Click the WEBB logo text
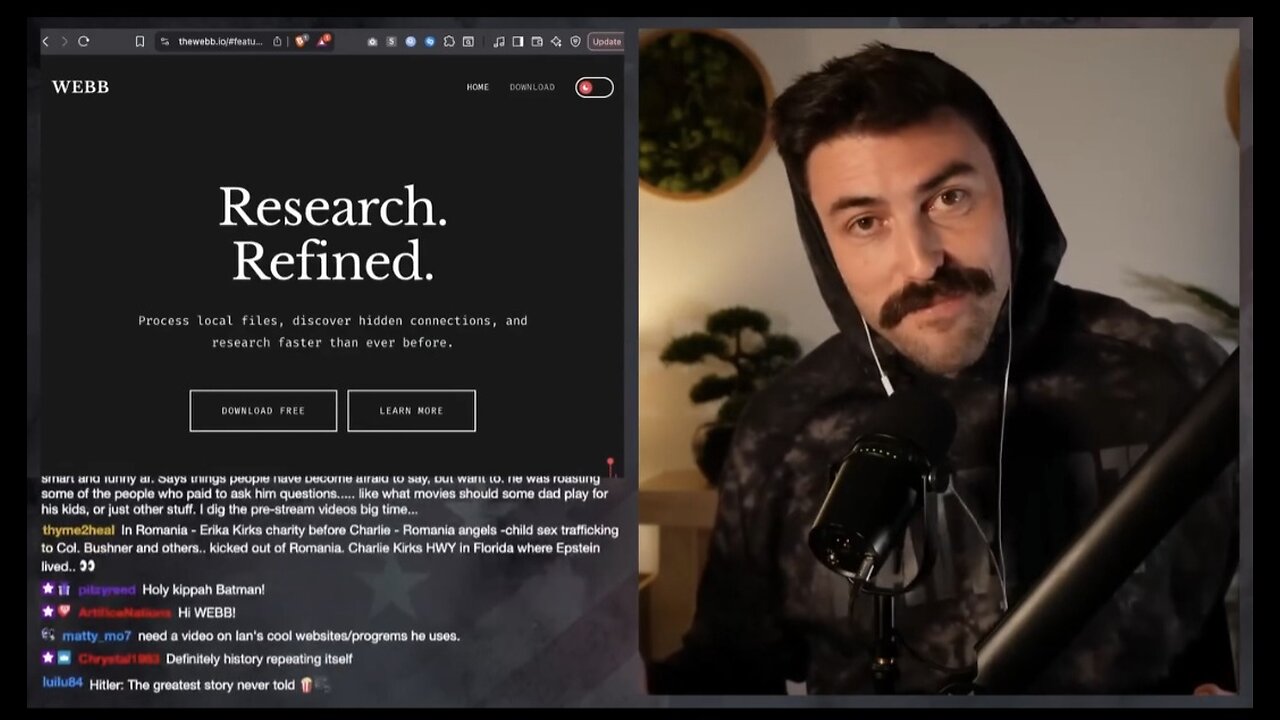The image size is (1280, 720). [80, 87]
